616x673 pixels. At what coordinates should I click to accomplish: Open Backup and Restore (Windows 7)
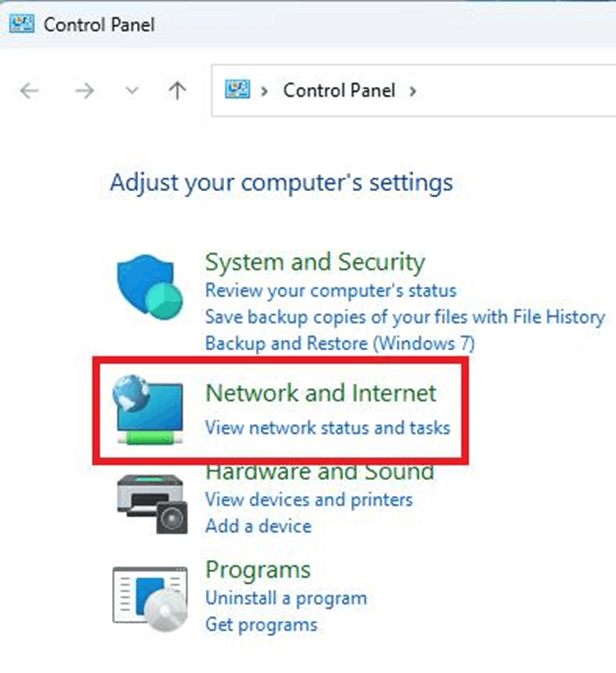tap(340, 343)
